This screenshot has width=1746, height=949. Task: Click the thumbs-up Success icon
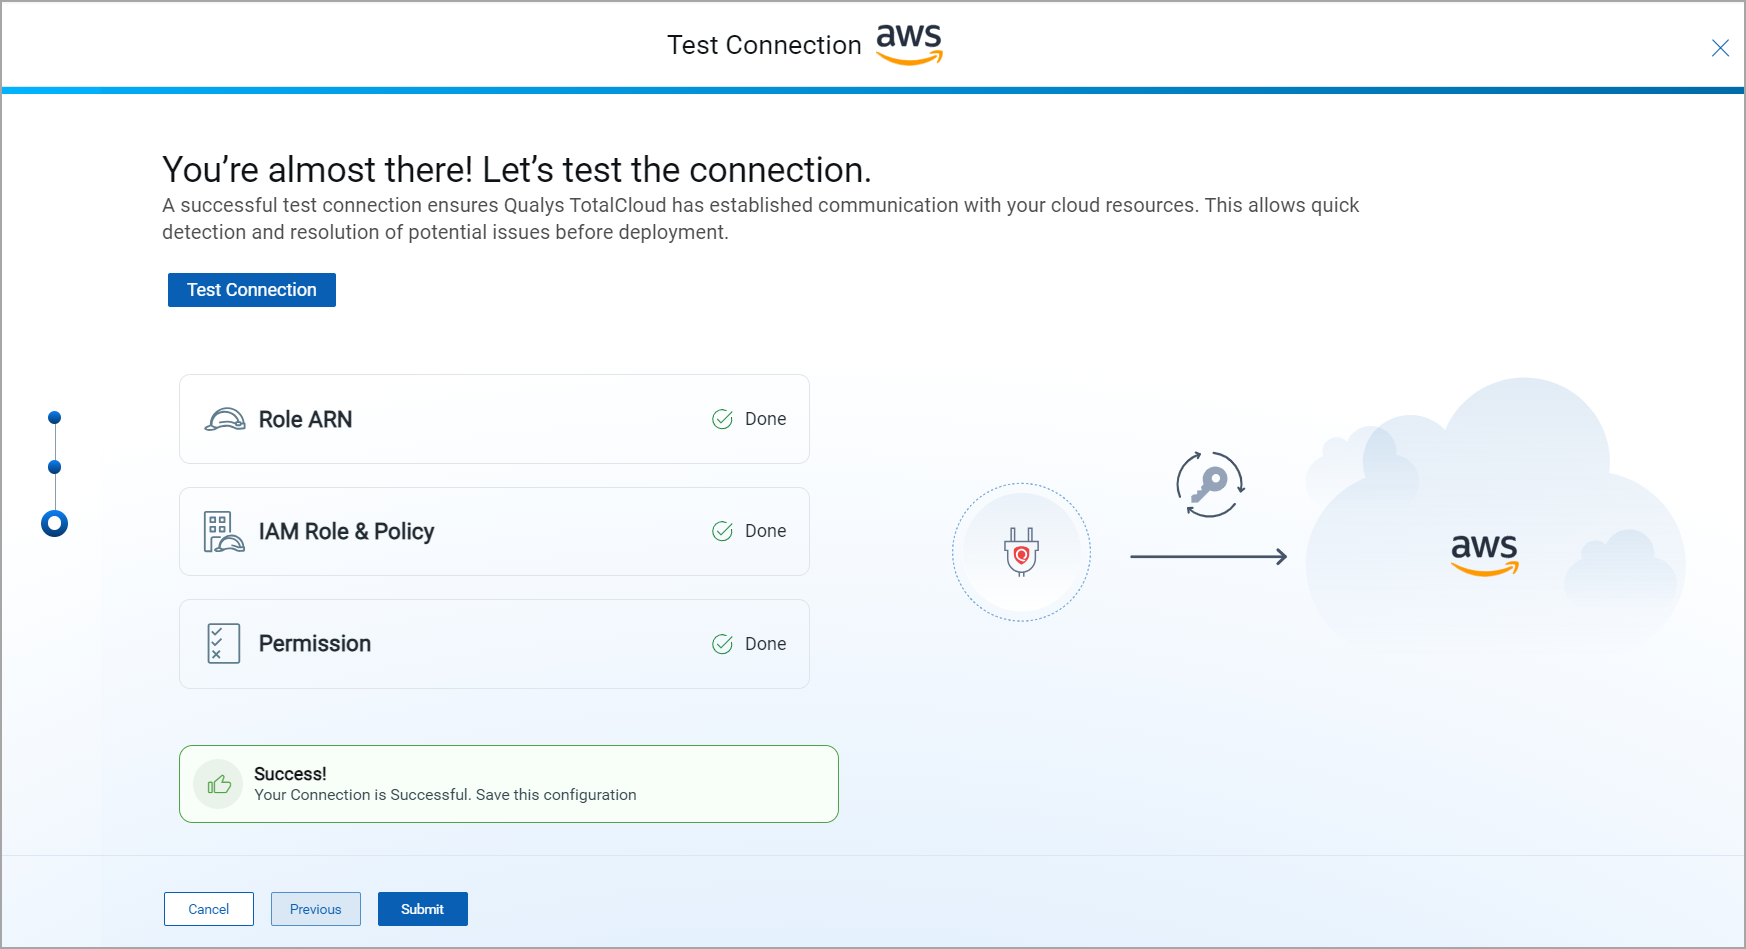219,785
